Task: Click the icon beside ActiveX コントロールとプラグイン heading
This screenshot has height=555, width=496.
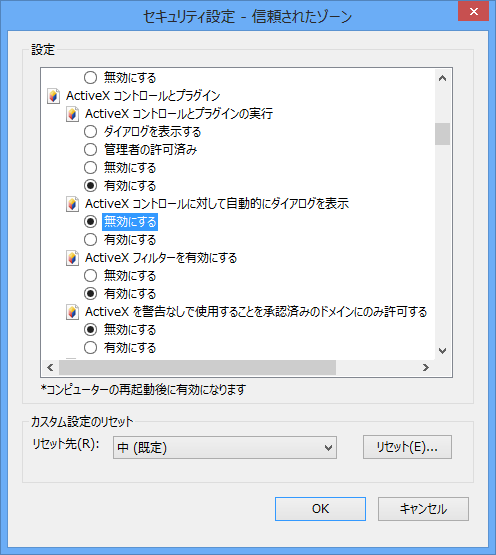Action: [53, 96]
